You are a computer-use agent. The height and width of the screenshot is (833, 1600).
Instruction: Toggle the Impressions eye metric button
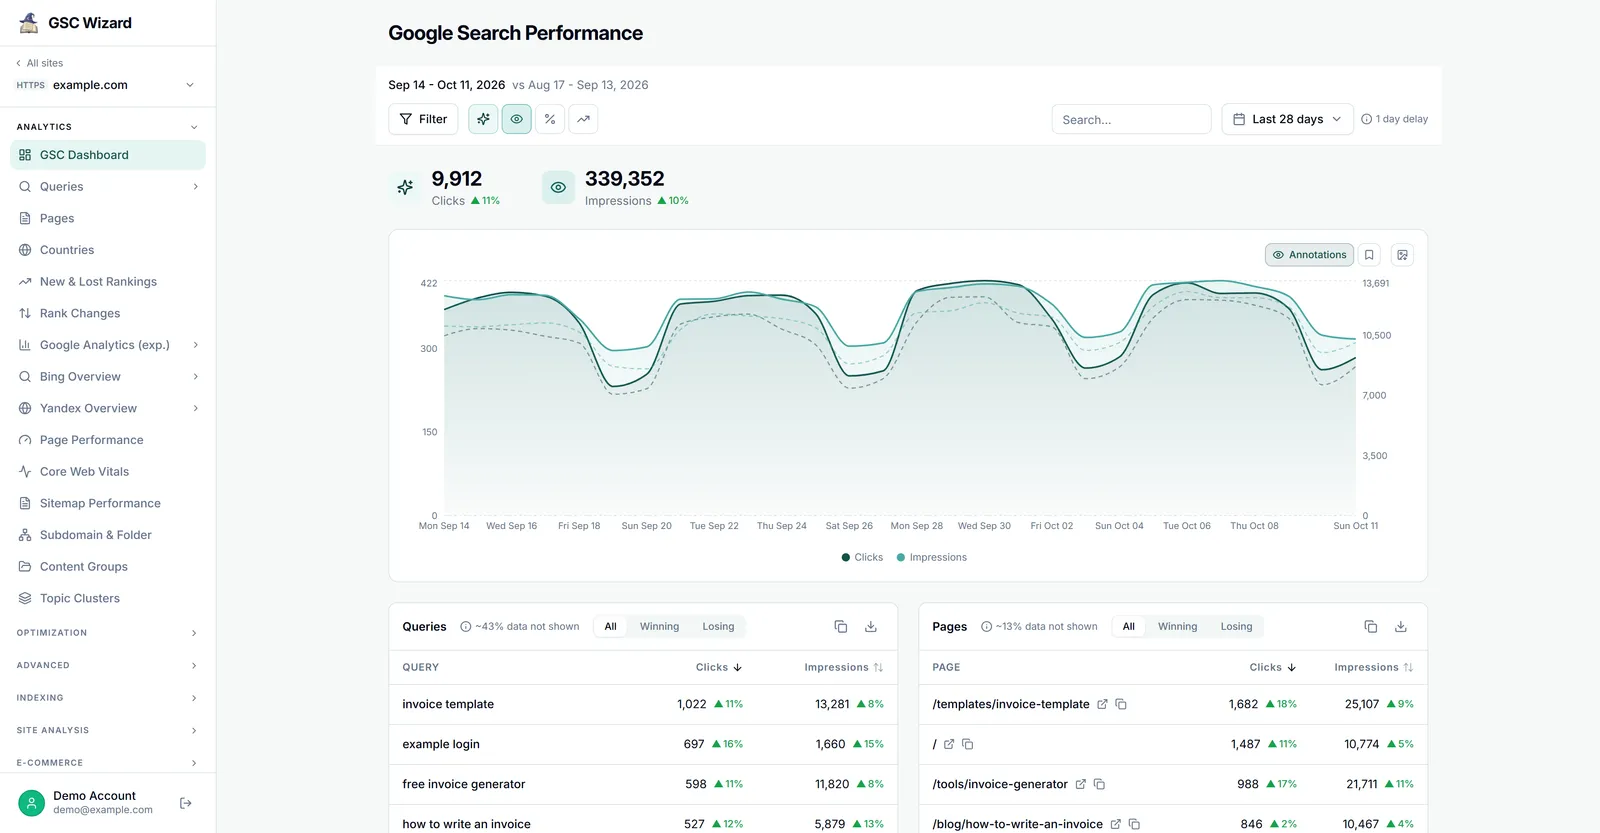517,119
